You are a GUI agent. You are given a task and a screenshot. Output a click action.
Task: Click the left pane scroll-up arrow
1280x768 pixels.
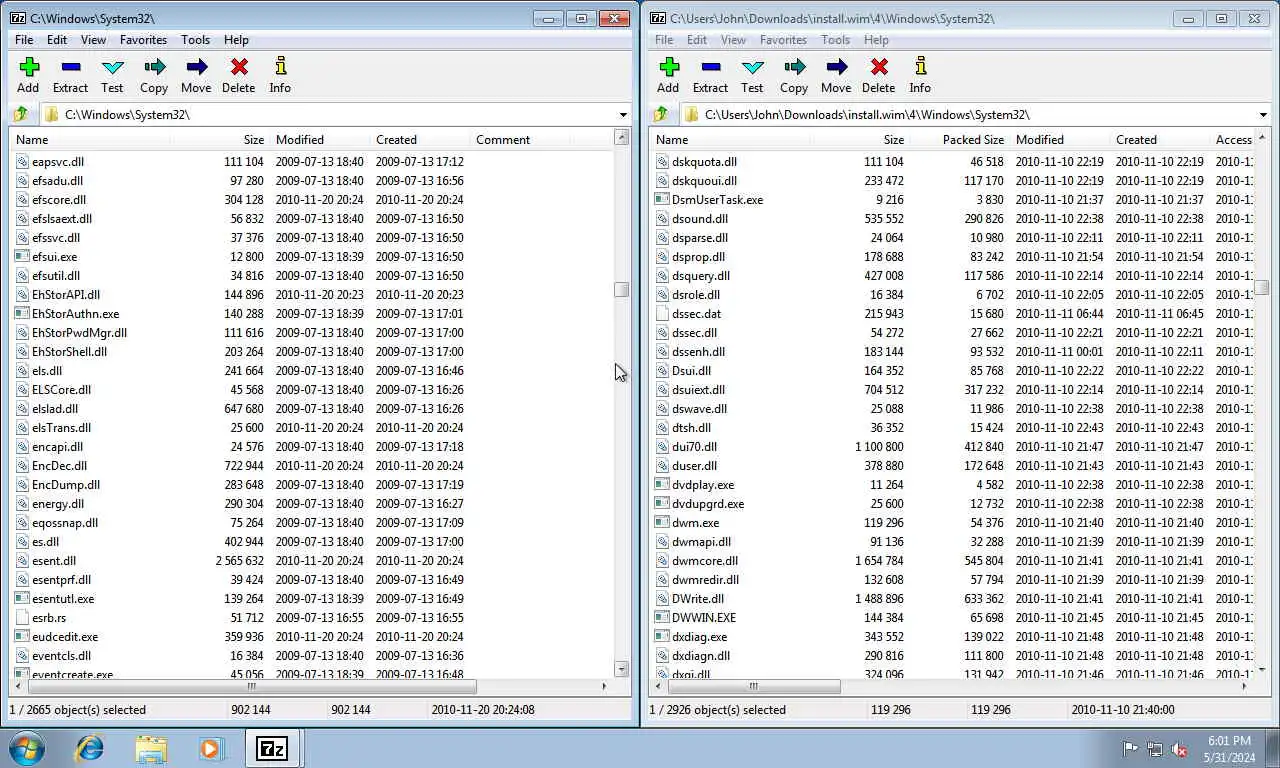tap(622, 137)
